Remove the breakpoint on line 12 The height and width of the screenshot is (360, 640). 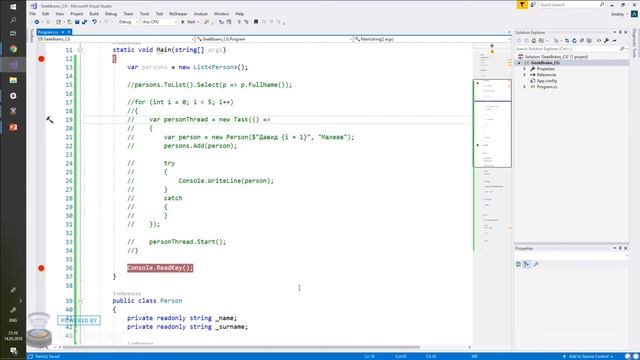click(41, 59)
